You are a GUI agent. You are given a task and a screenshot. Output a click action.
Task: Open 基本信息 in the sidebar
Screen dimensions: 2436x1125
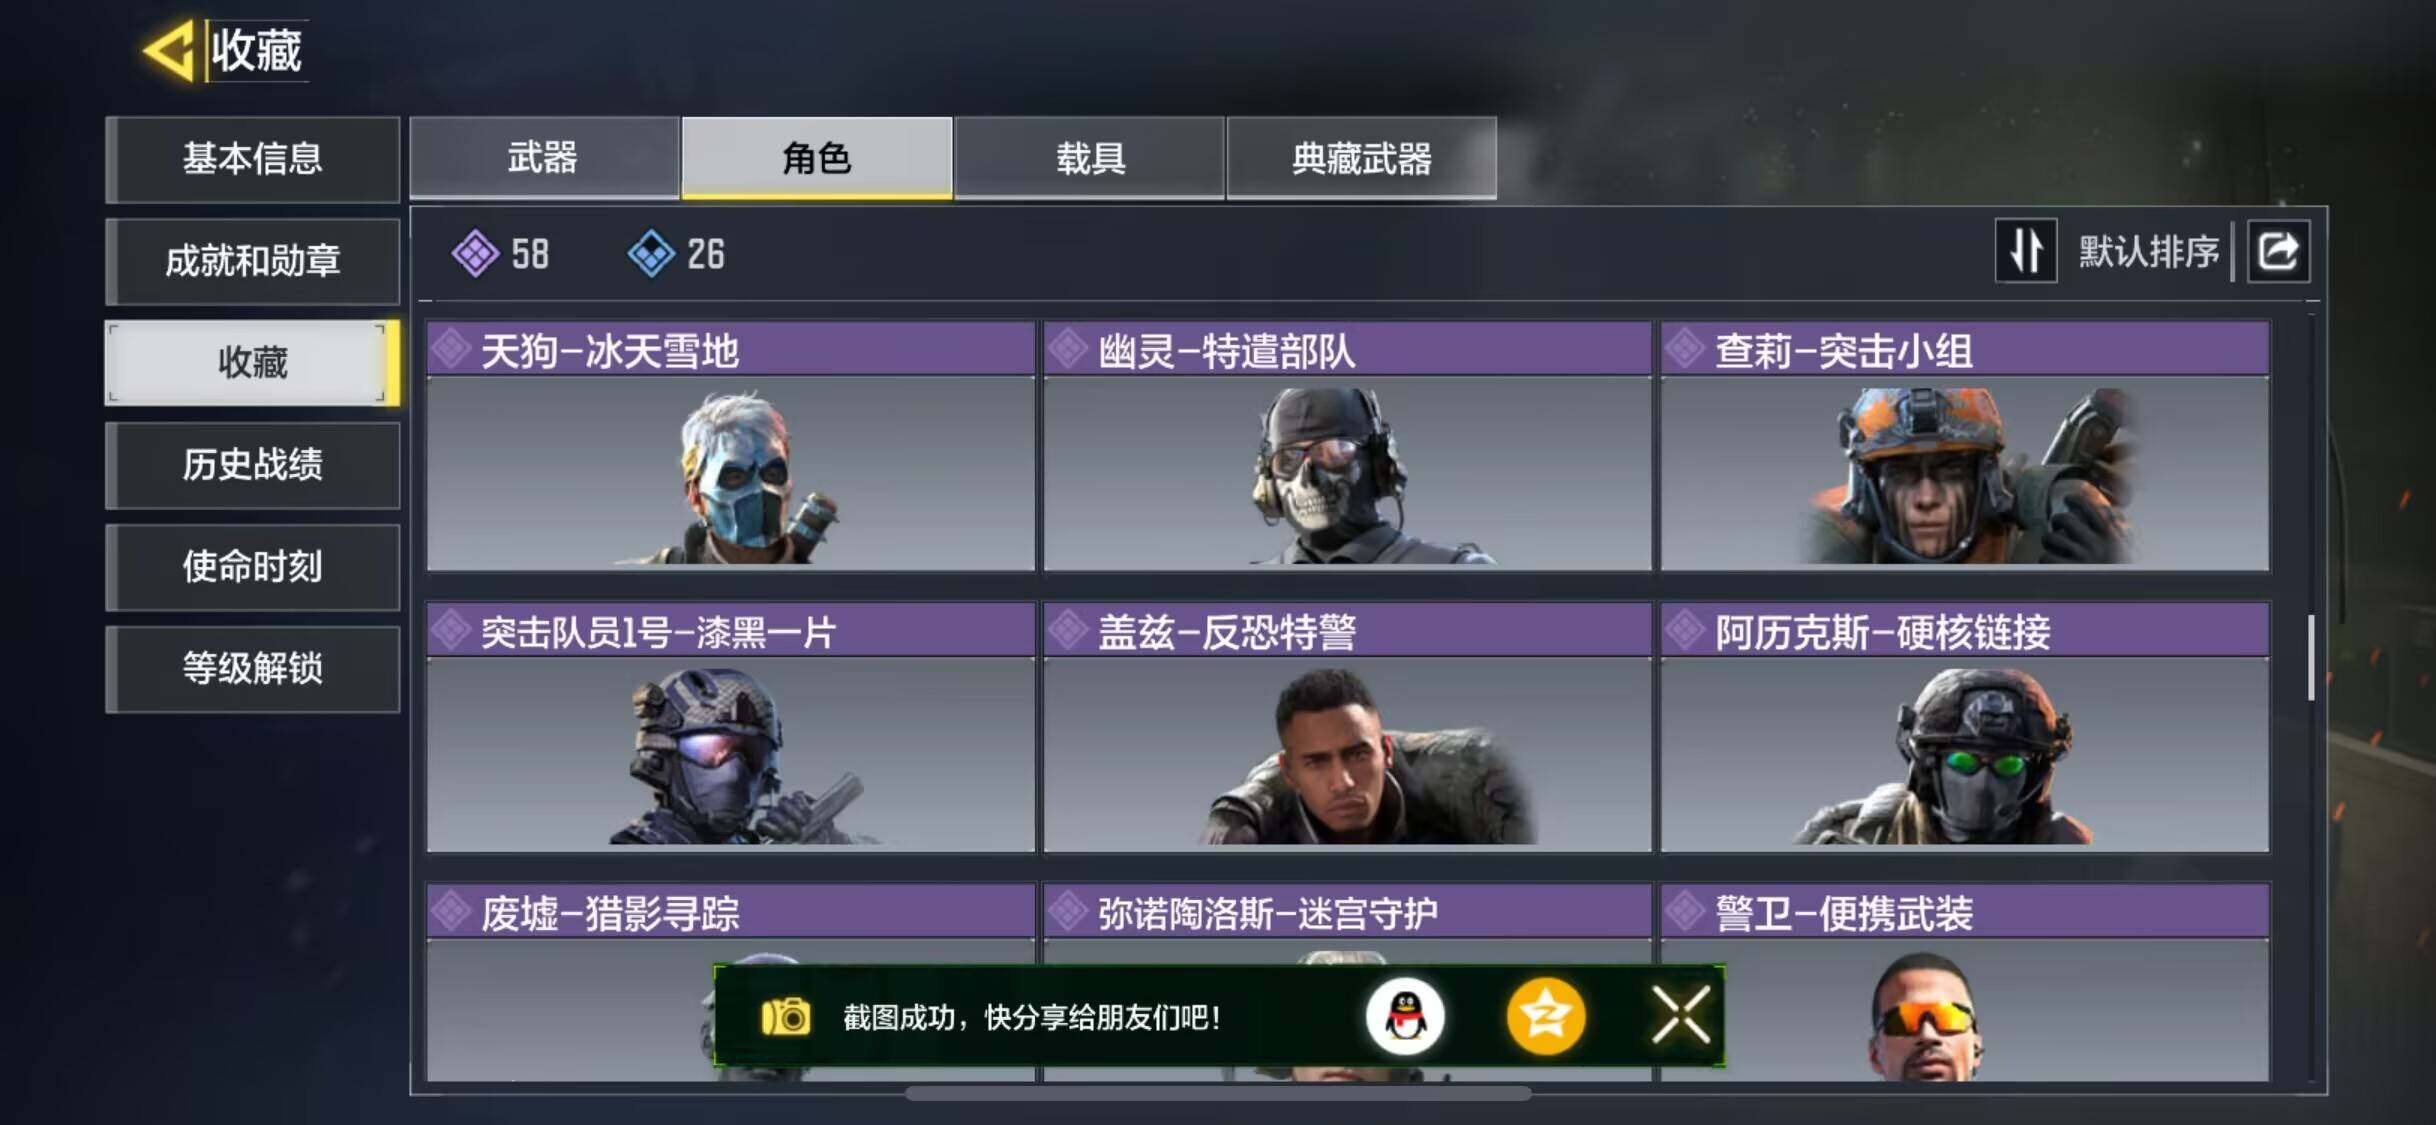(253, 159)
